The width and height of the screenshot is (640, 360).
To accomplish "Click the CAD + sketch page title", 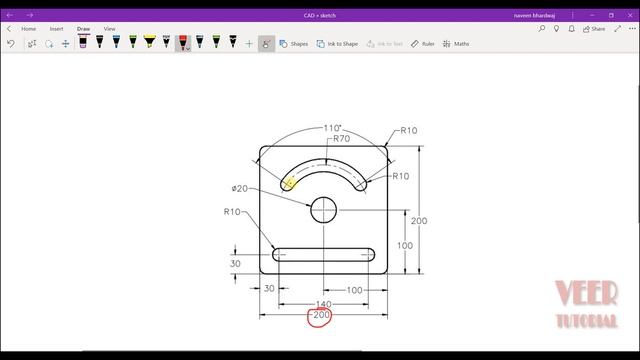I will click(x=320, y=16).
